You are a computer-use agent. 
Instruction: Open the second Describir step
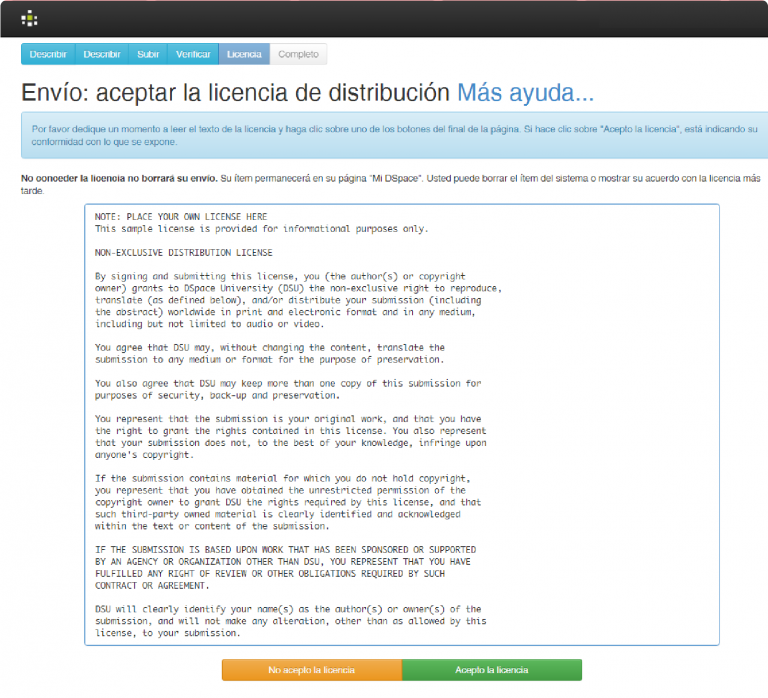pos(102,54)
